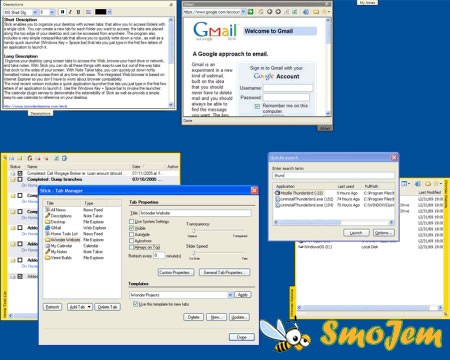Click the General Tab Properties button

[x=224, y=272]
